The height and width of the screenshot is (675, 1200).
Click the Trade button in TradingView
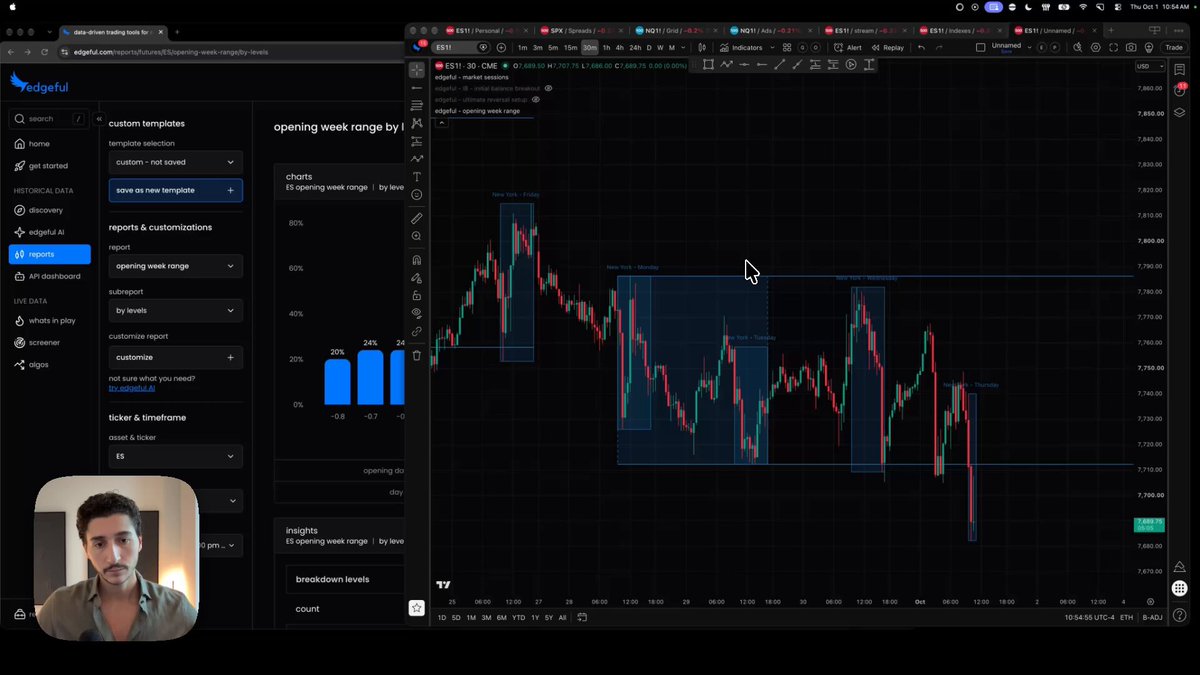coord(1173,47)
